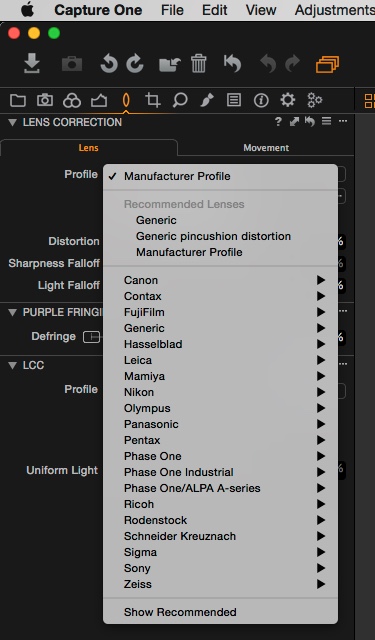The width and height of the screenshot is (375, 640).
Task: Choose Generic under Recommended Lenses
Action: click(220, 220)
